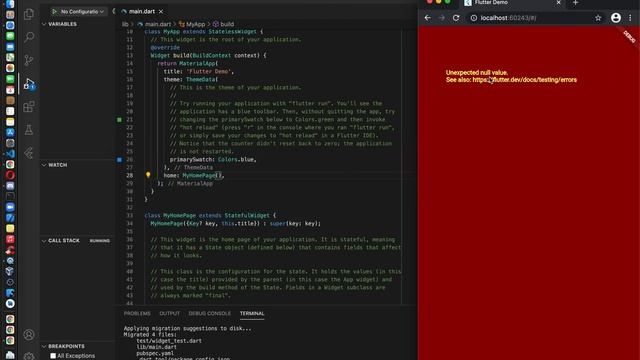Bookmark this page with the star icon

pyautogui.click(x=598, y=18)
